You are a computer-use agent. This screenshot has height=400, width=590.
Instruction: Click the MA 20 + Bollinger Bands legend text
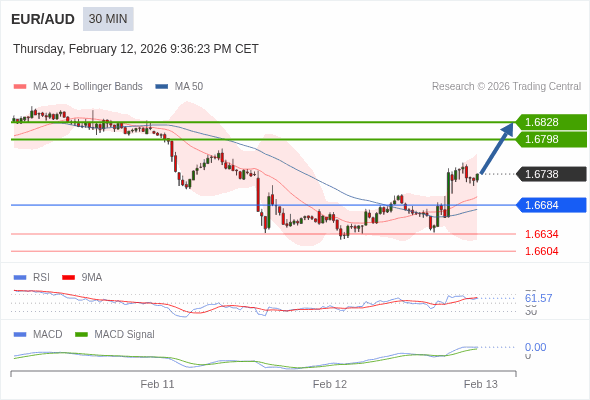point(88,87)
